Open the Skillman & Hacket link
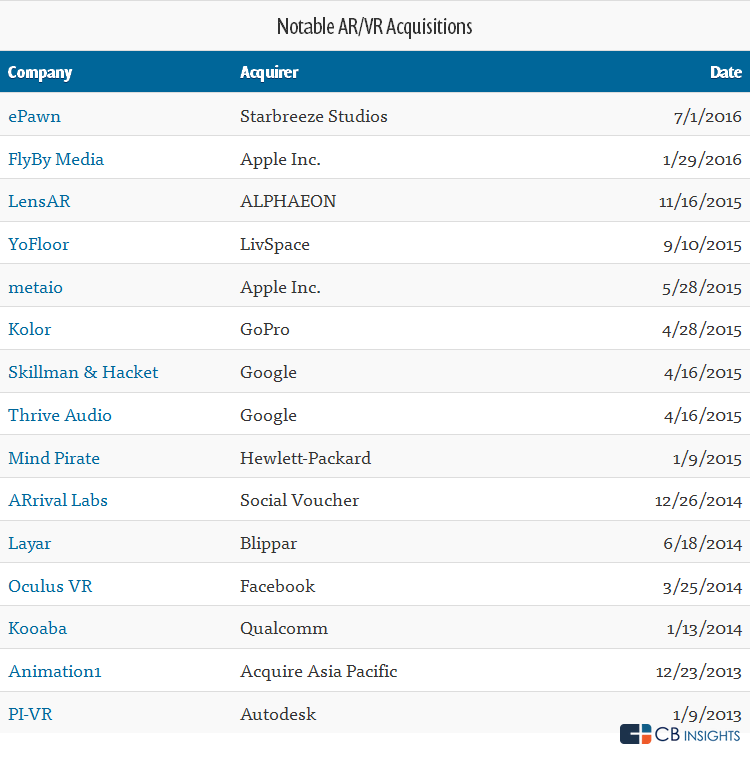Image resolution: width=753 pixels, height=763 pixels. 83,372
